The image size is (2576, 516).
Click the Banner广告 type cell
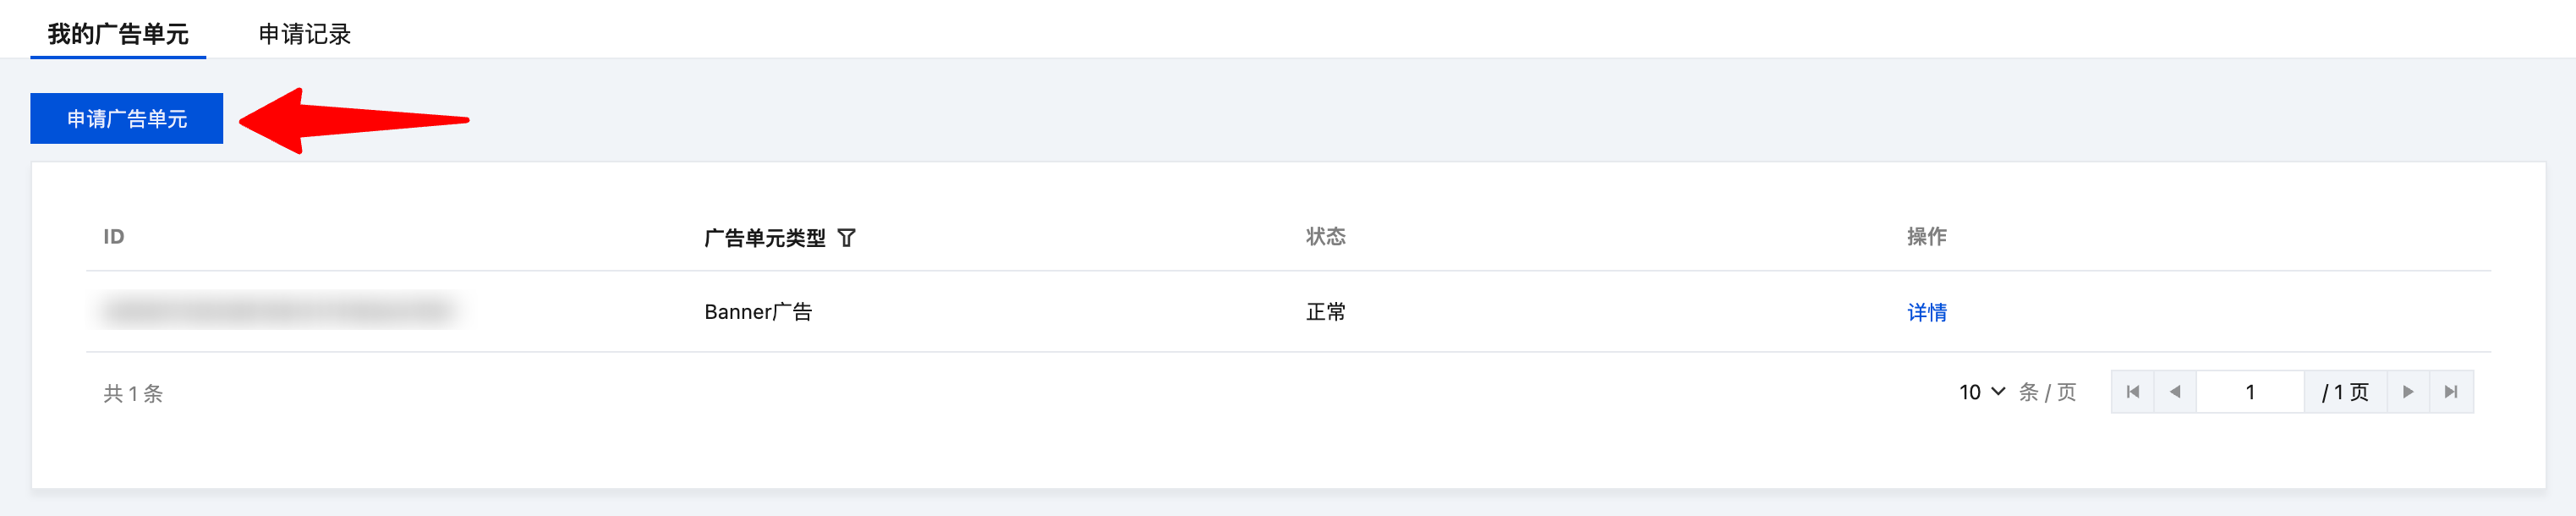click(758, 312)
